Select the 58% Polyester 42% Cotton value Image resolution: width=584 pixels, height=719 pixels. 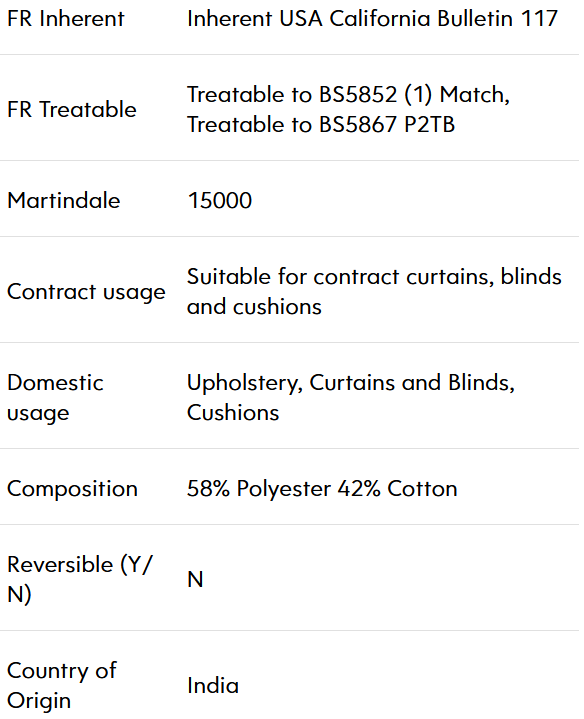click(x=322, y=489)
